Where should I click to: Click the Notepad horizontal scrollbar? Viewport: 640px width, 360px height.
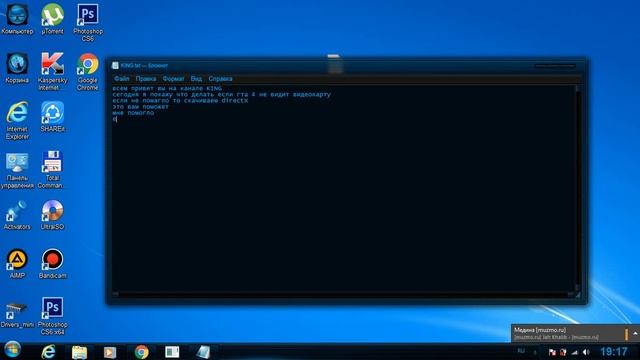coord(343,294)
